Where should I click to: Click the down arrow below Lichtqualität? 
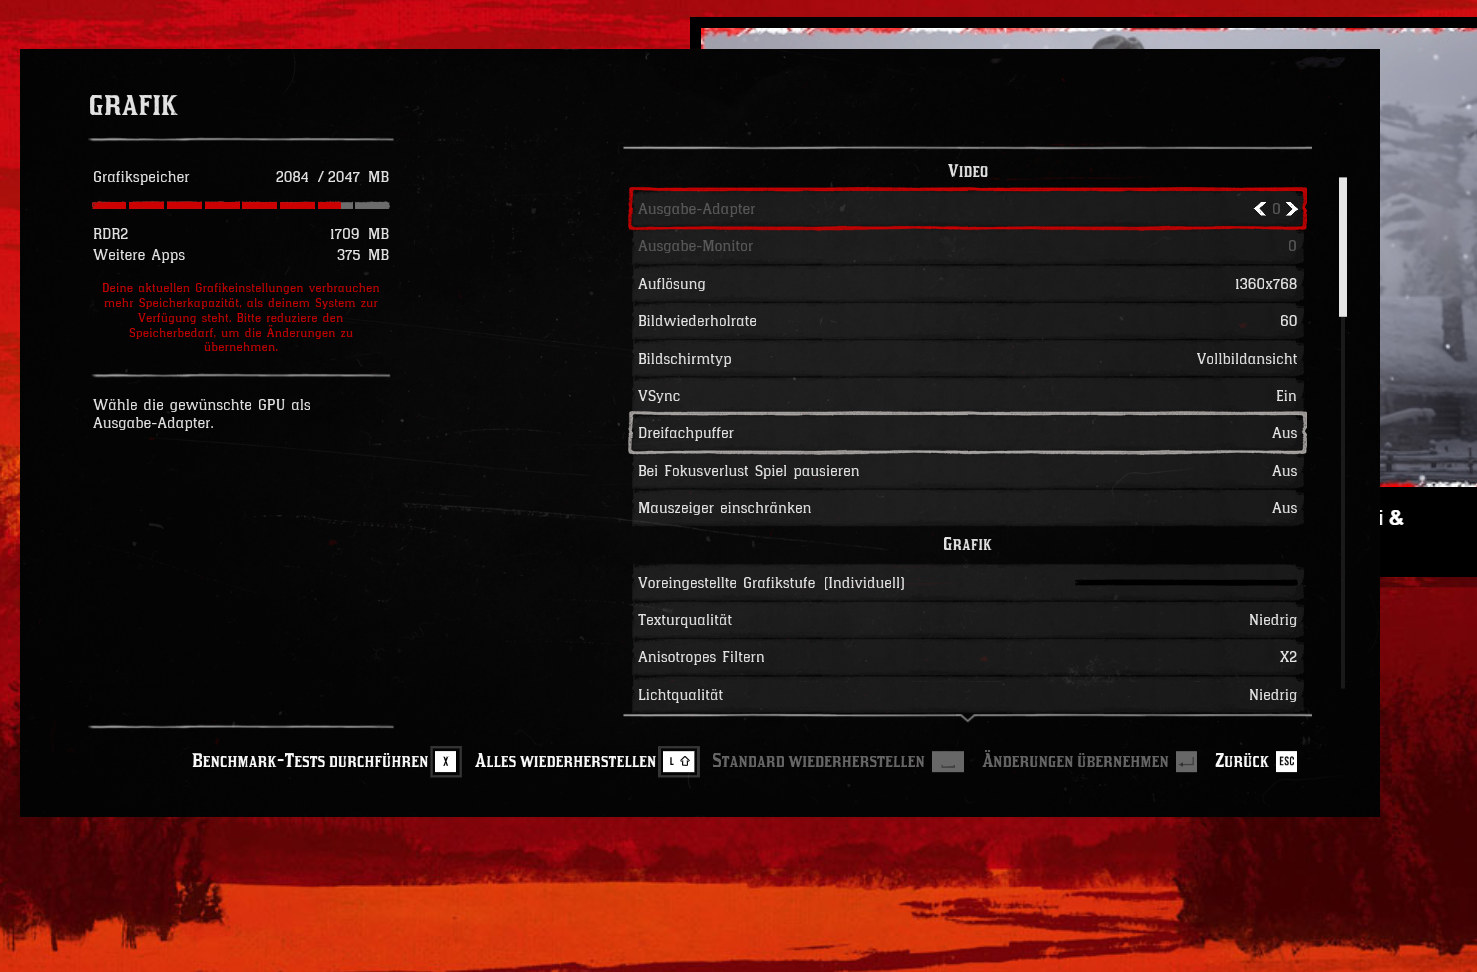coord(966,717)
